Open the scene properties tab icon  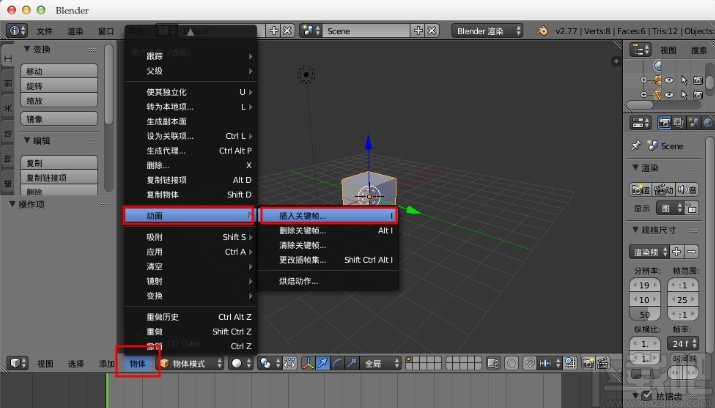(693, 123)
